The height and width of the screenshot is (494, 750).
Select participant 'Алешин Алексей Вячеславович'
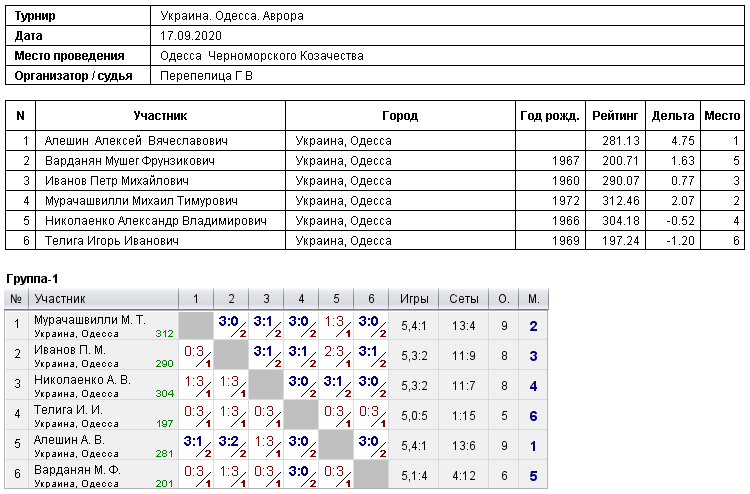tap(136, 141)
